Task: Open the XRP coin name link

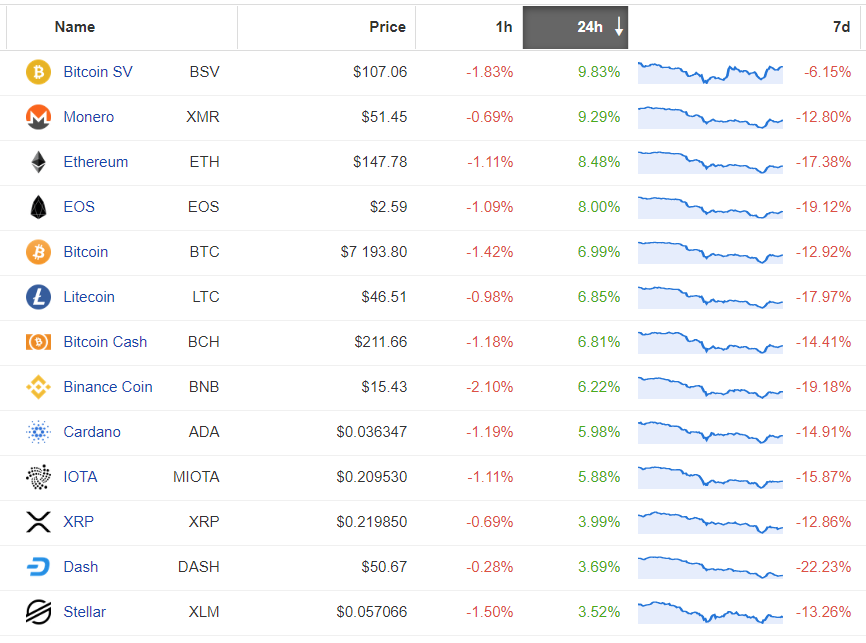Action: click(x=78, y=522)
